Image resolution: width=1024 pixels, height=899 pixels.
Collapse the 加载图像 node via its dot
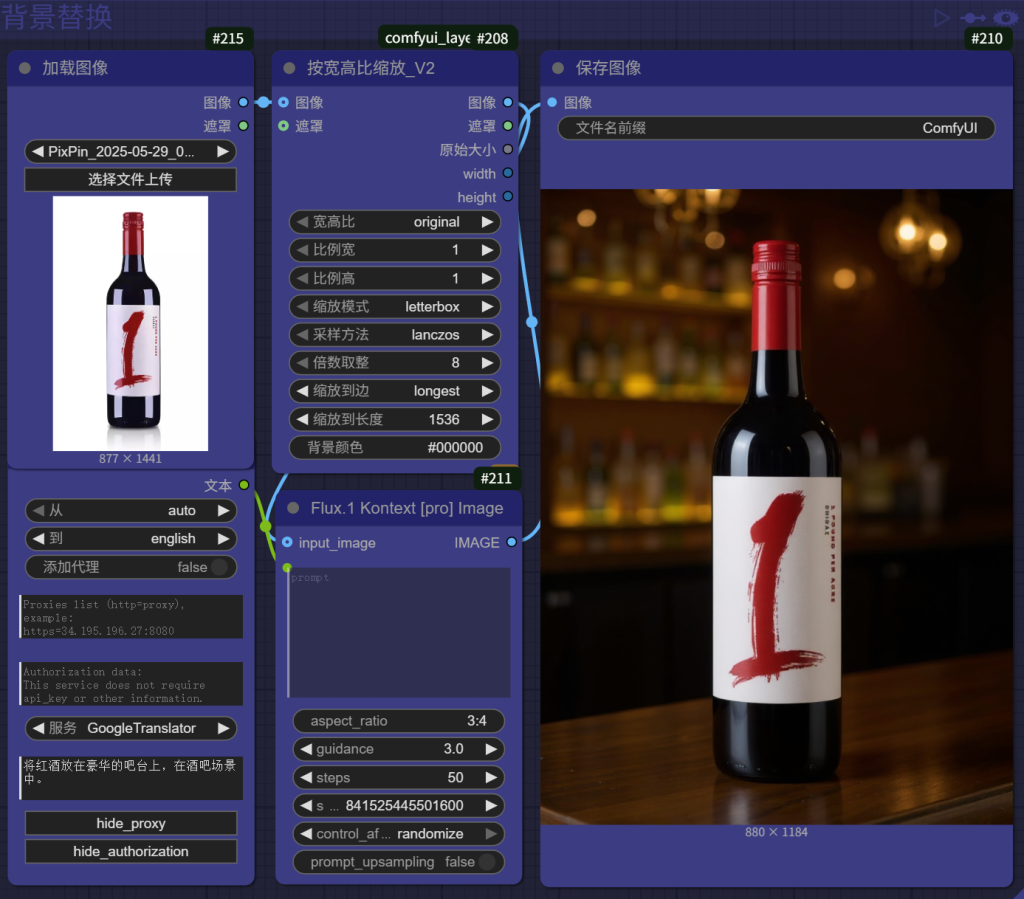point(25,69)
